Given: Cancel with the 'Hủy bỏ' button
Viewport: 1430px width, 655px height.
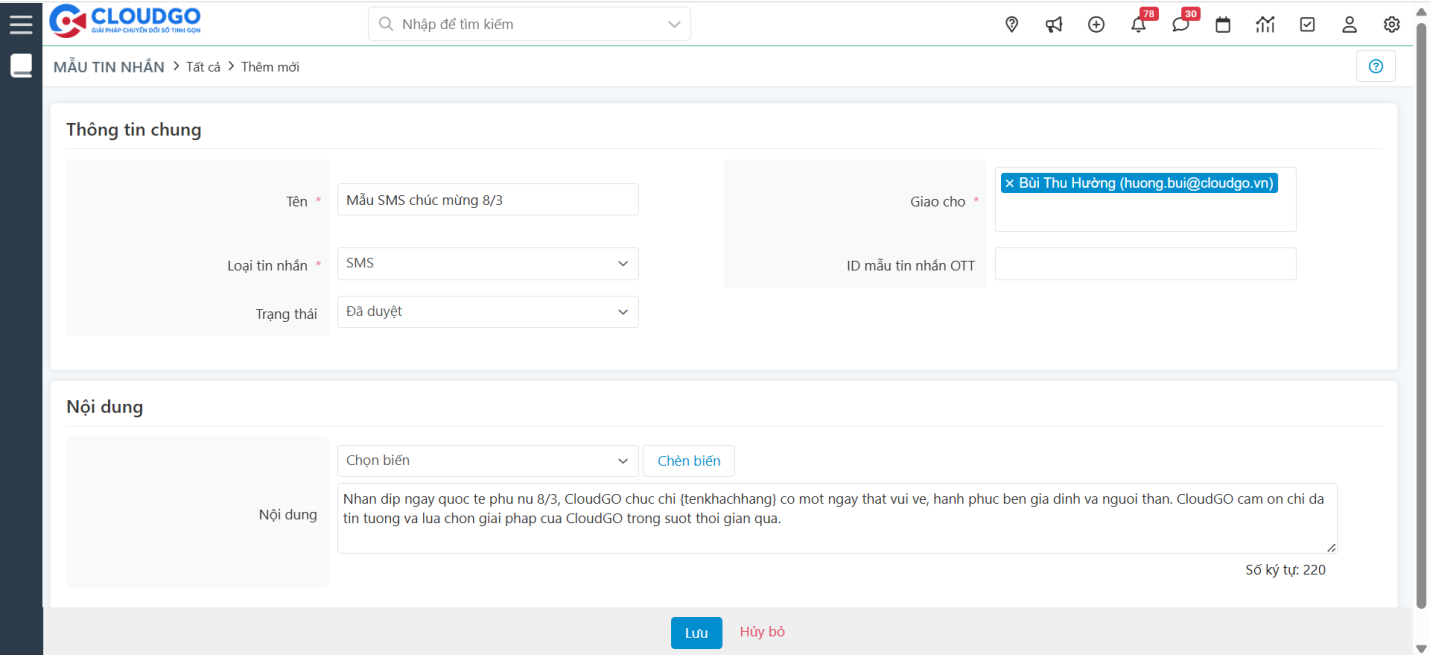Looking at the screenshot, I should click(x=761, y=632).
